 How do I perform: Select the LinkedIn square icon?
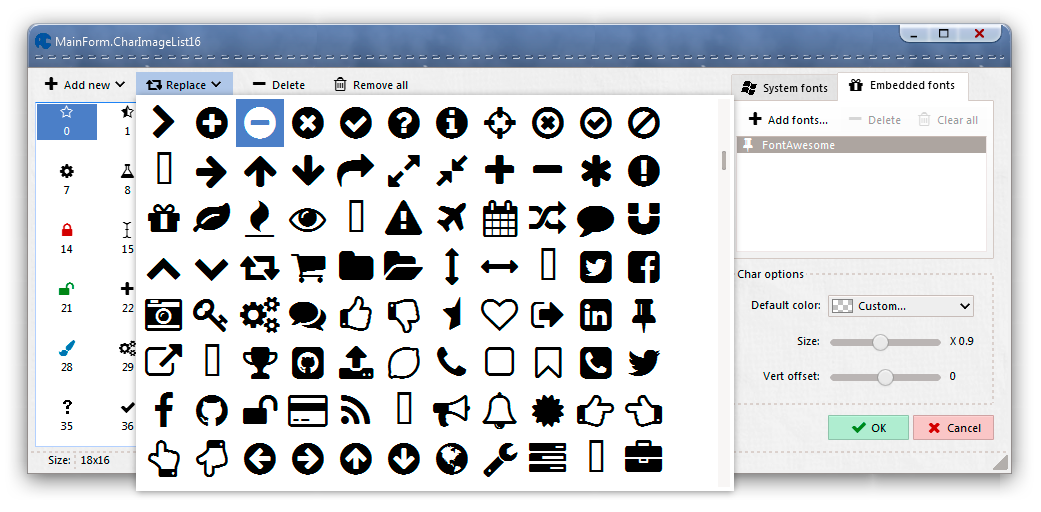596,315
